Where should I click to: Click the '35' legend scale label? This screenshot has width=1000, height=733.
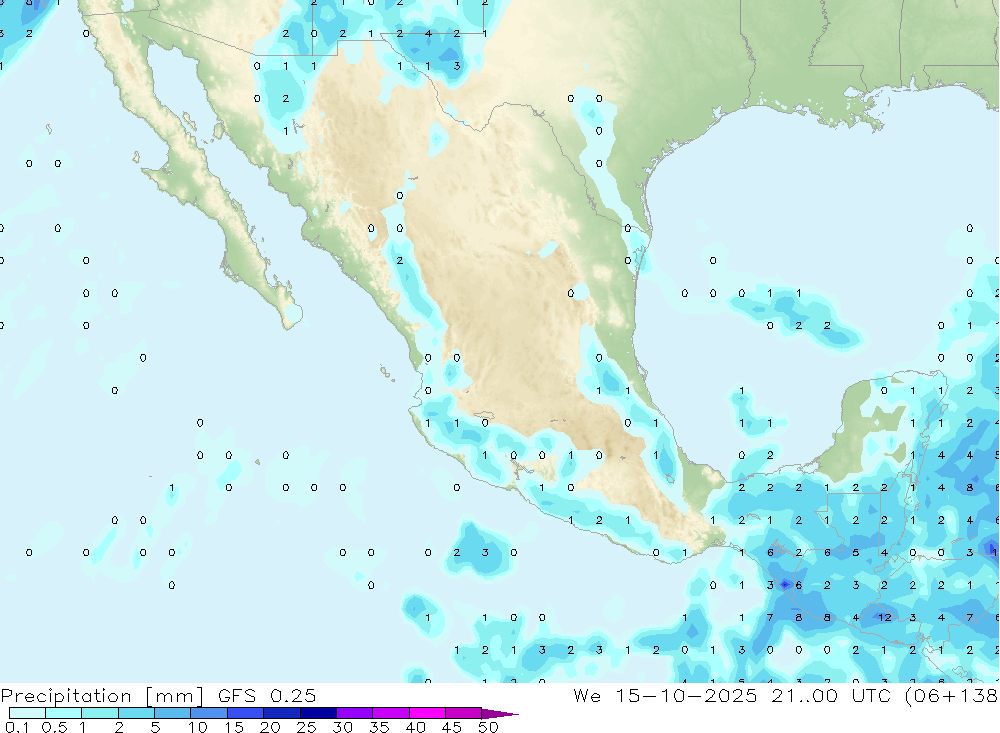coord(379,727)
